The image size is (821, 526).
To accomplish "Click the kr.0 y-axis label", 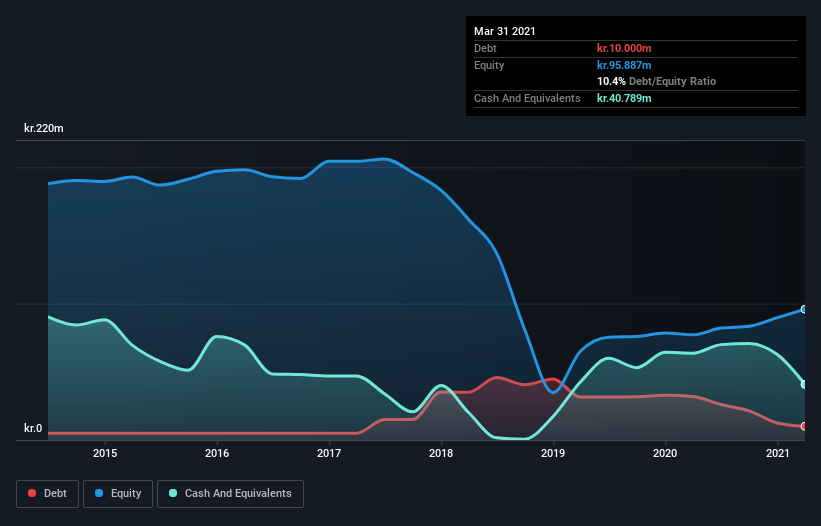I will 33,428.
